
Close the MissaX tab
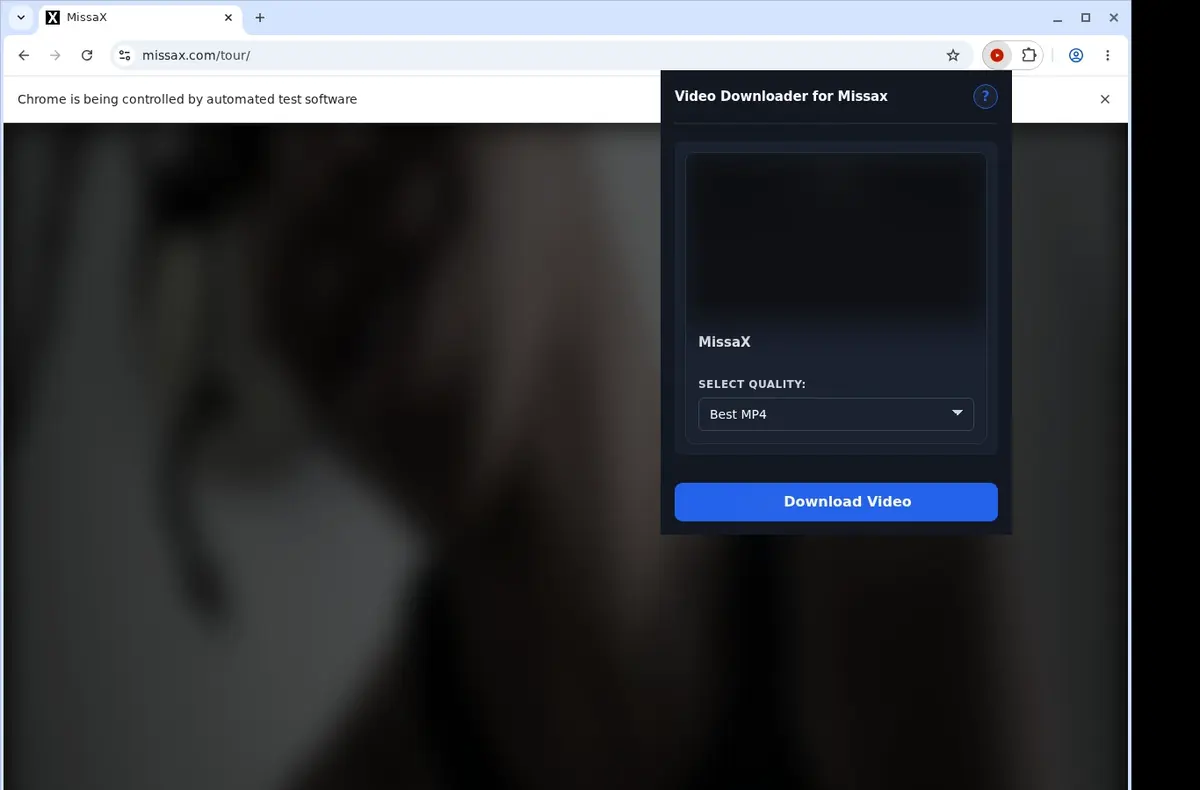pyautogui.click(x=228, y=18)
